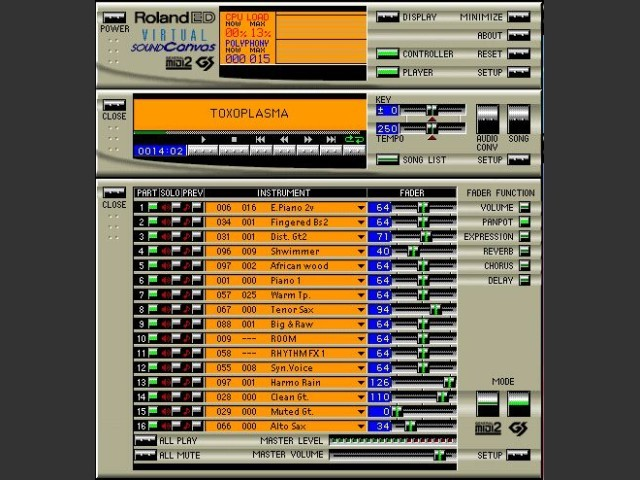Toggle the Player panel button
The image size is (640, 480).
(x=387, y=72)
